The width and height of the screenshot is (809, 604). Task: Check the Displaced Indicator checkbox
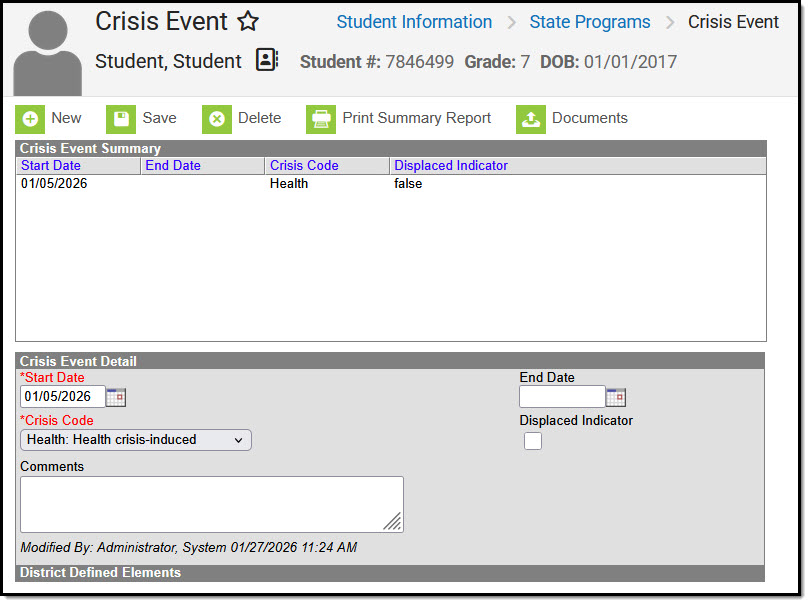pos(533,442)
